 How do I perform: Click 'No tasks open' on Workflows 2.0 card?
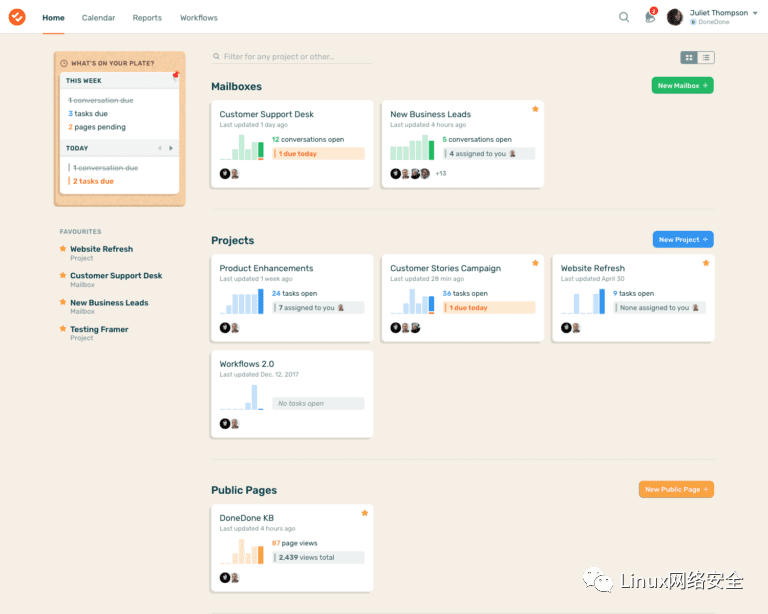pyautogui.click(x=318, y=403)
